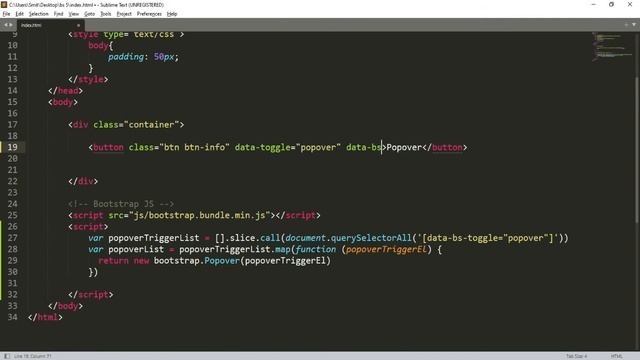Image resolution: width=640 pixels, height=360 pixels.
Task: Click line number 34 in gutter
Action: click(13, 317)
